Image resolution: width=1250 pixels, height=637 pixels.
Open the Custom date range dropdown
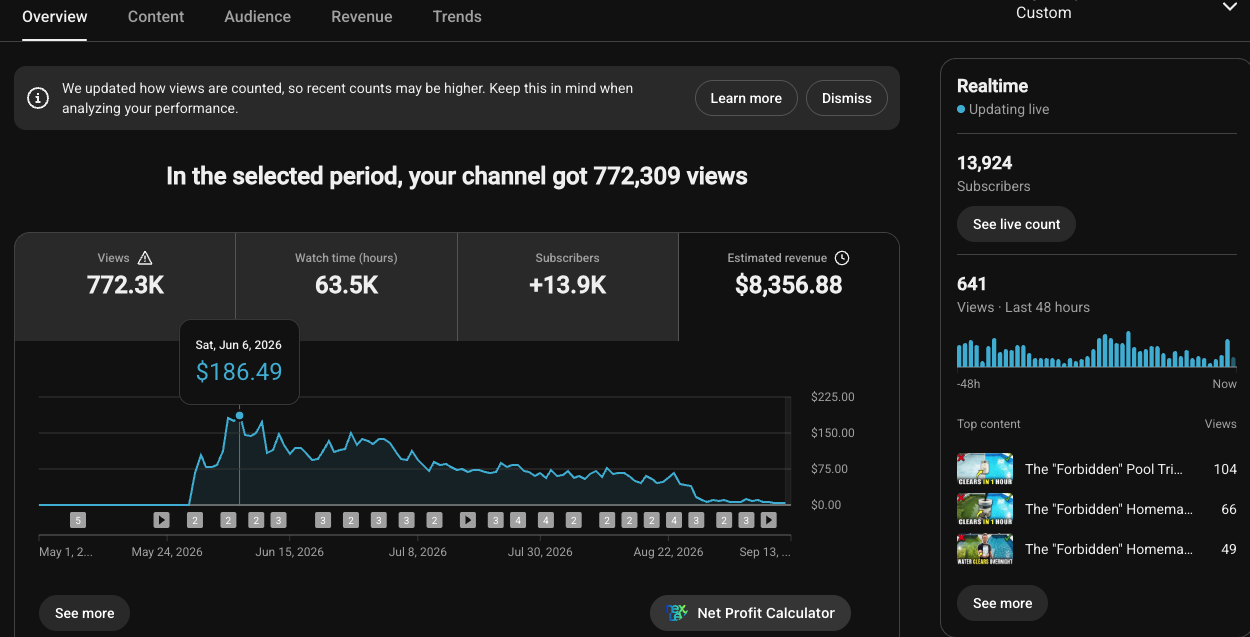pos(1127,13)
